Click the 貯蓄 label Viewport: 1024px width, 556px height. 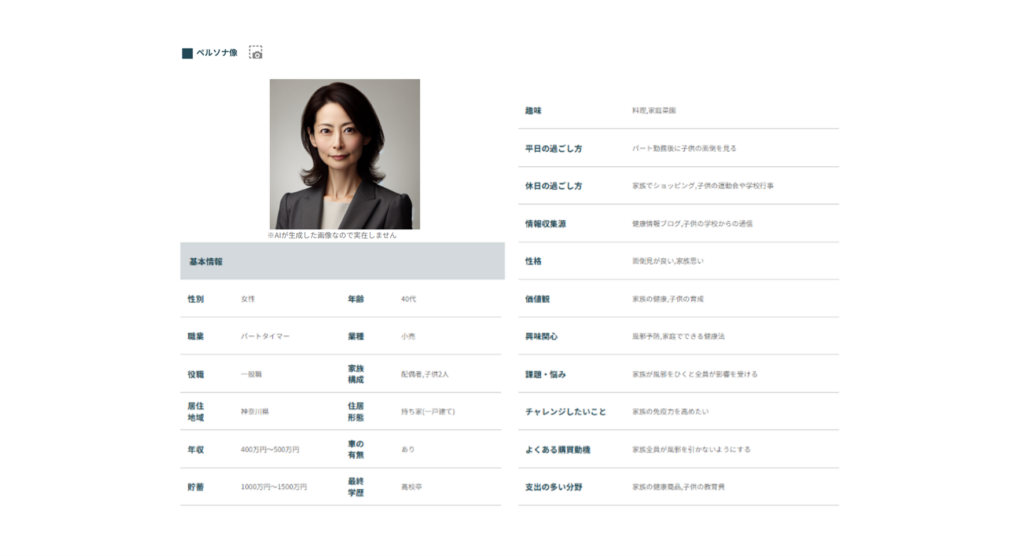[196, 487]
